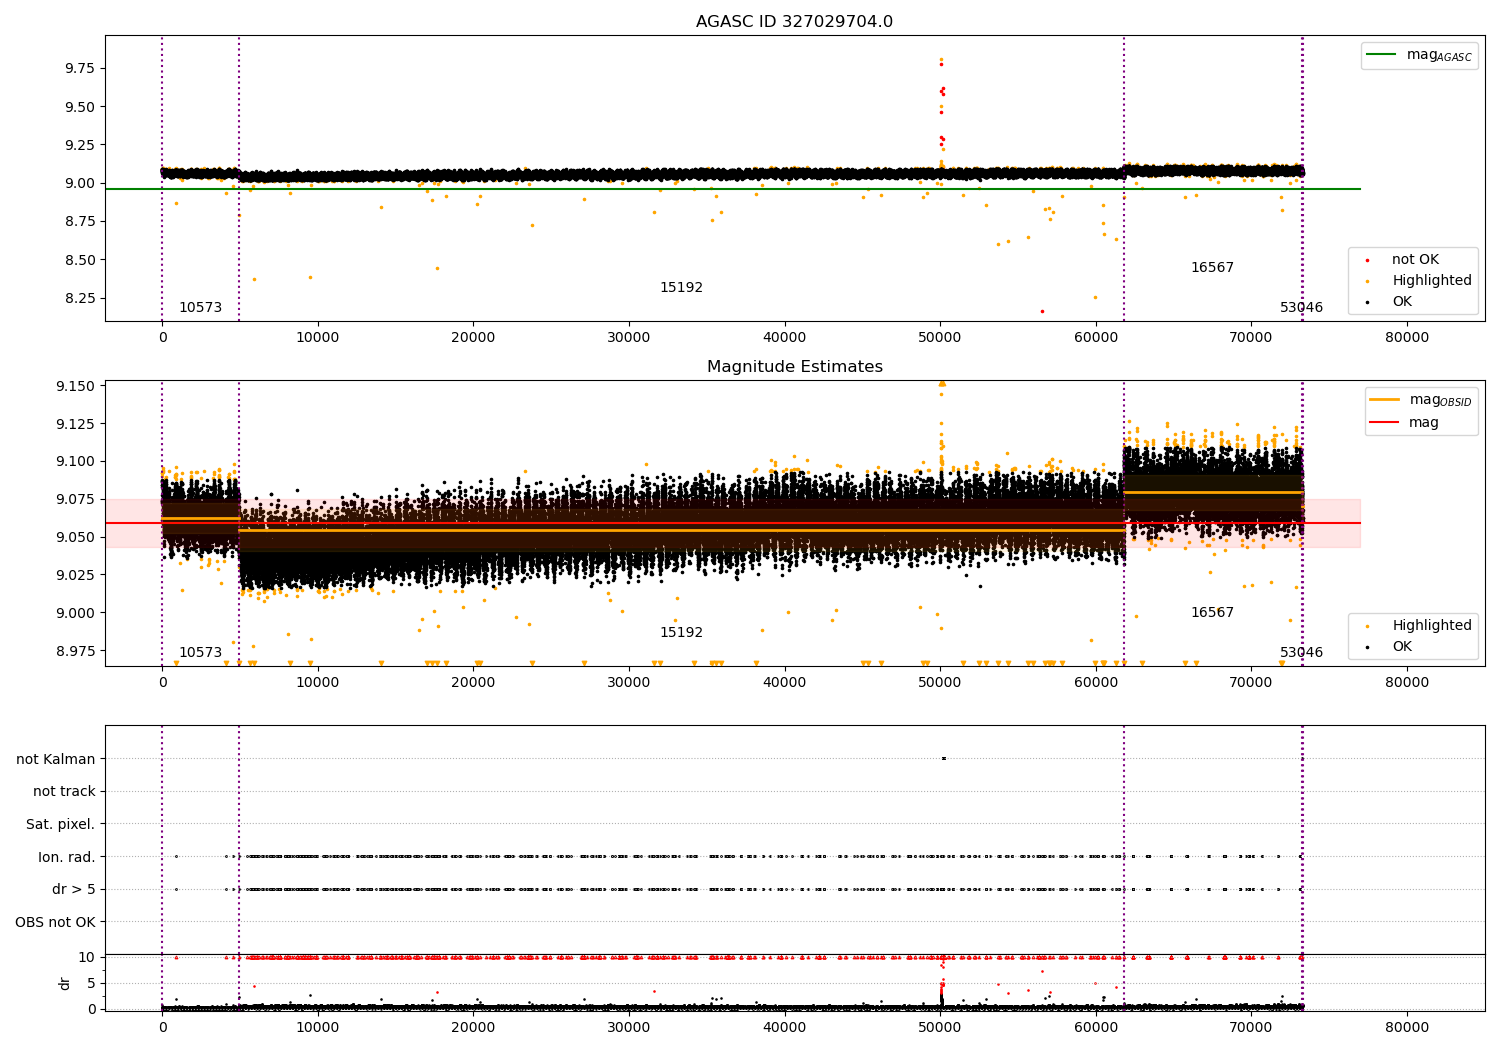Click the 'Magnitude Estimates' plot title
The height and width of the screenshot is (1050, 1500).
click(794, 367)
